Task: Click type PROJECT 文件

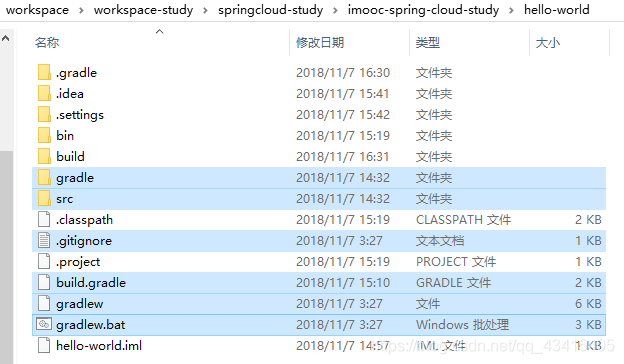Action: tap(456, 262)
